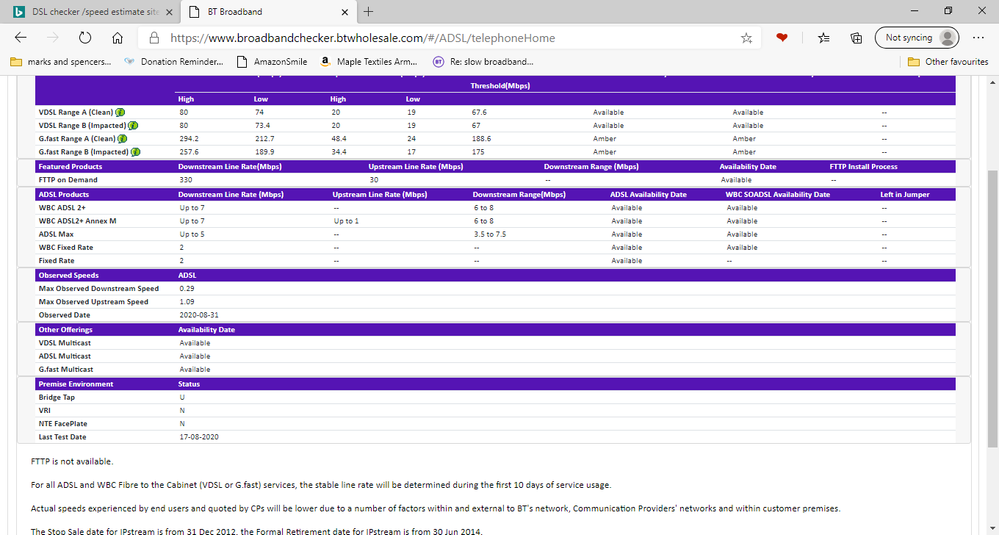Refresh the current page

85,38
